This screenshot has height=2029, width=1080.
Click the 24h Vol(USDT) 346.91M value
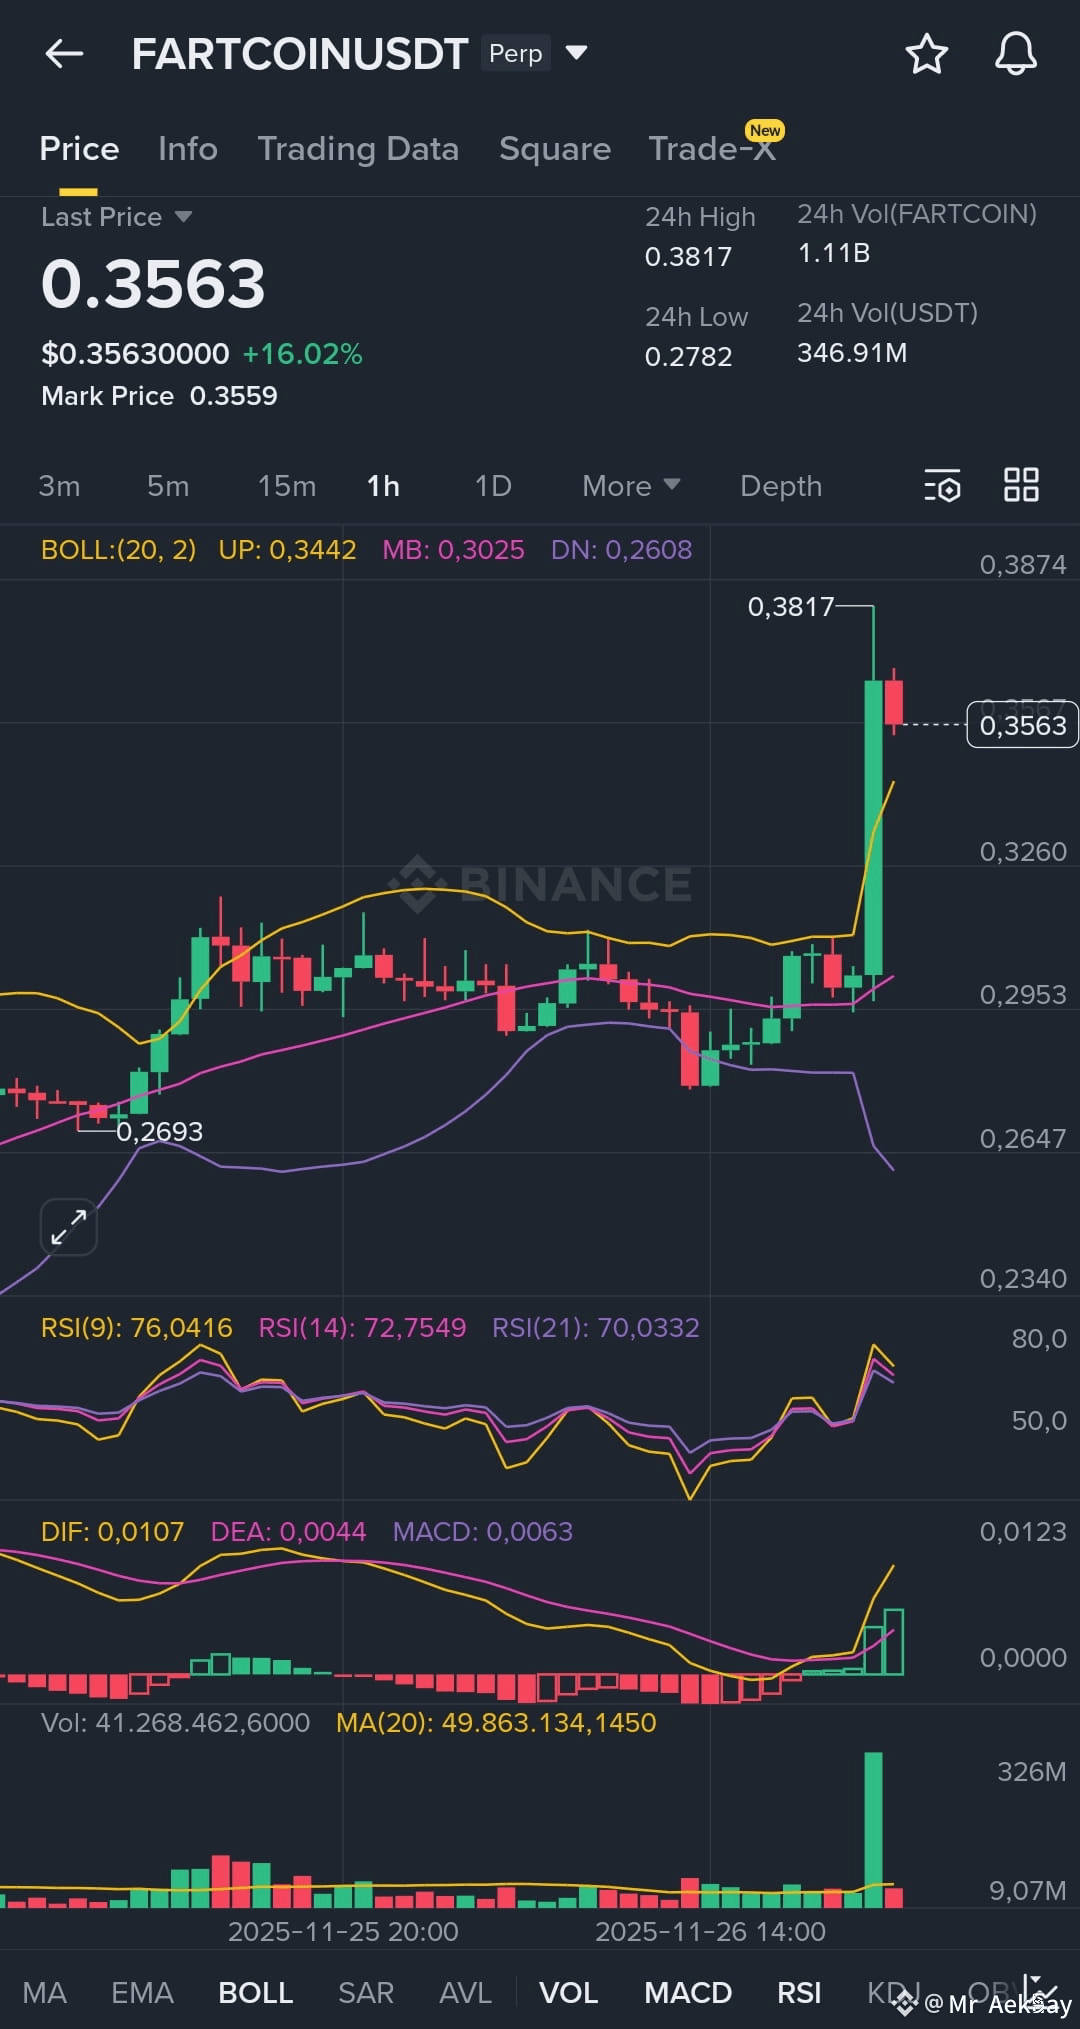(852, 353)
